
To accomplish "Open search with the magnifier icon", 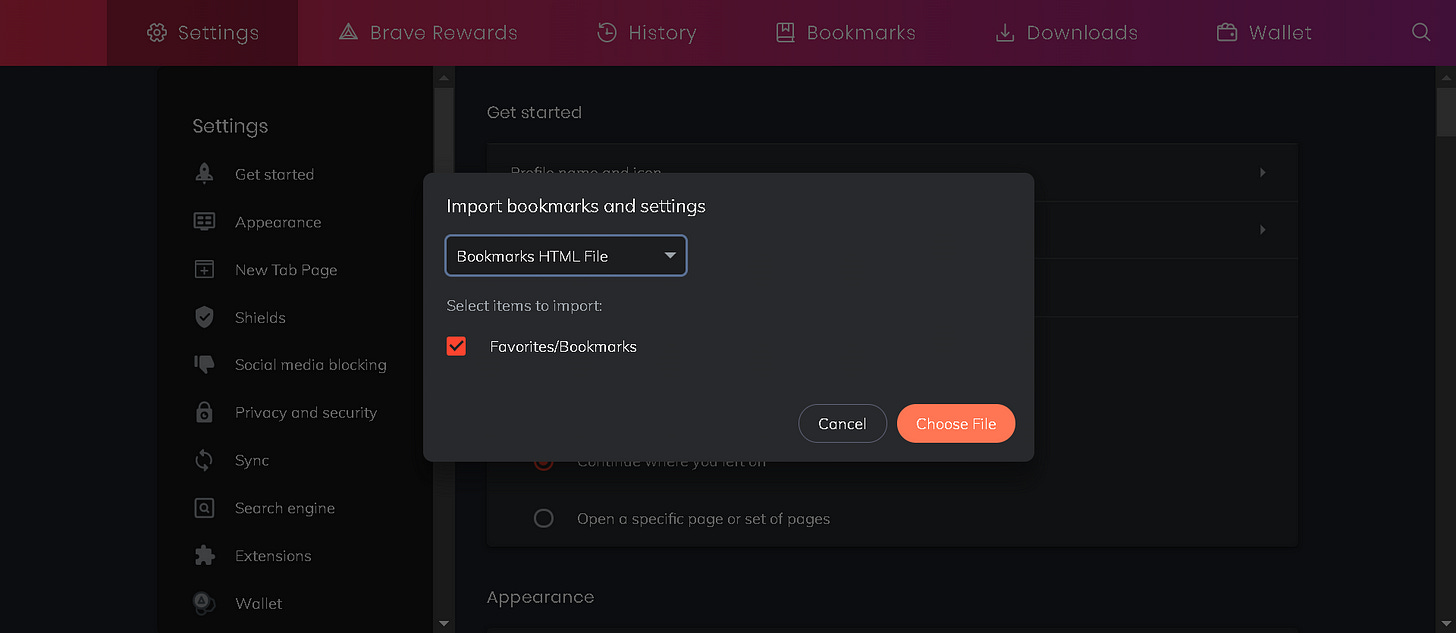I will click(1421, 32).
